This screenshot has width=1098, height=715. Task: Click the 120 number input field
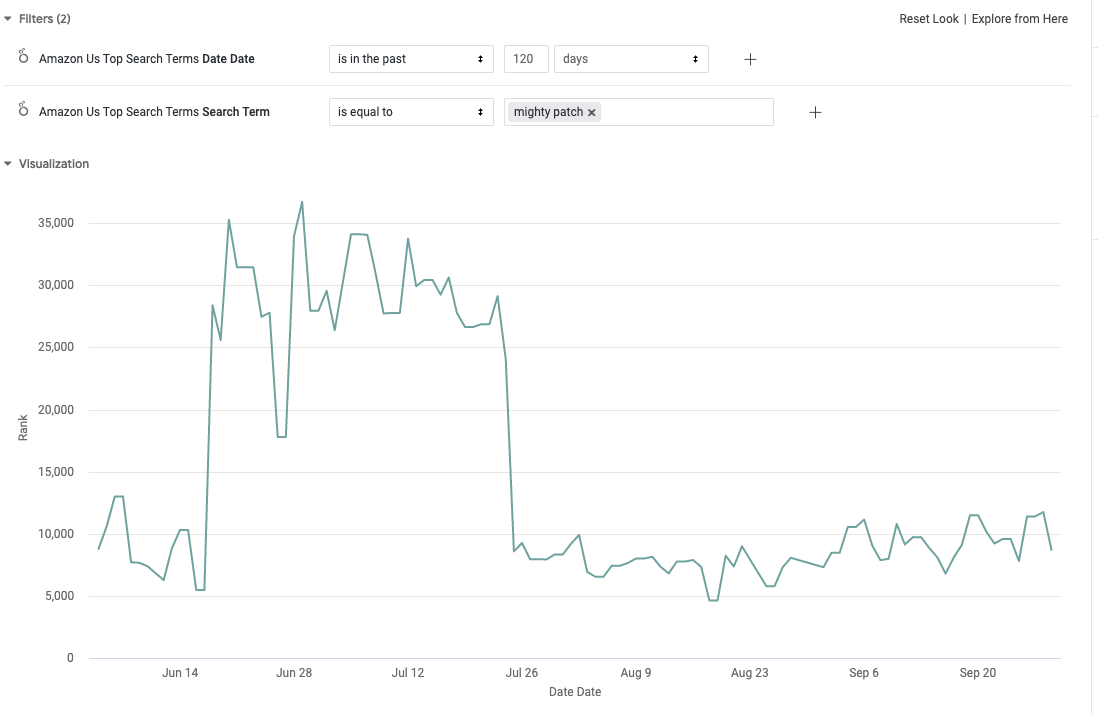tap(525, 59)
